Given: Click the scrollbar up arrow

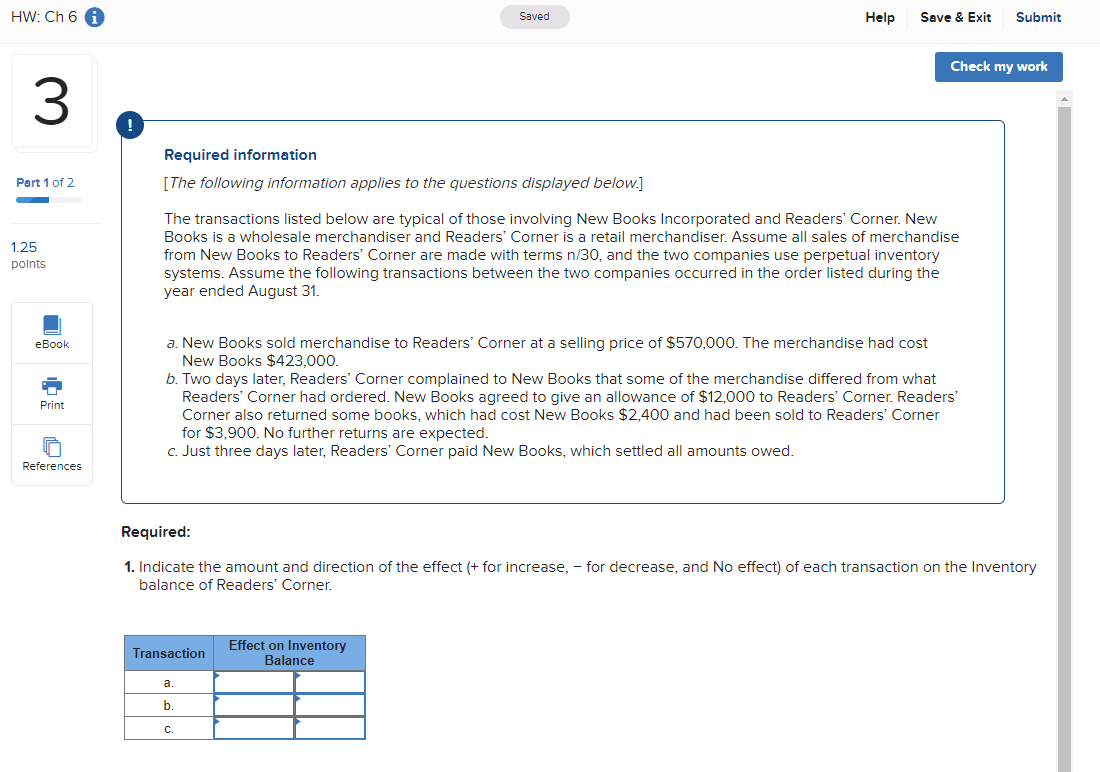Looking at the screenshot, I should 1064,99.
